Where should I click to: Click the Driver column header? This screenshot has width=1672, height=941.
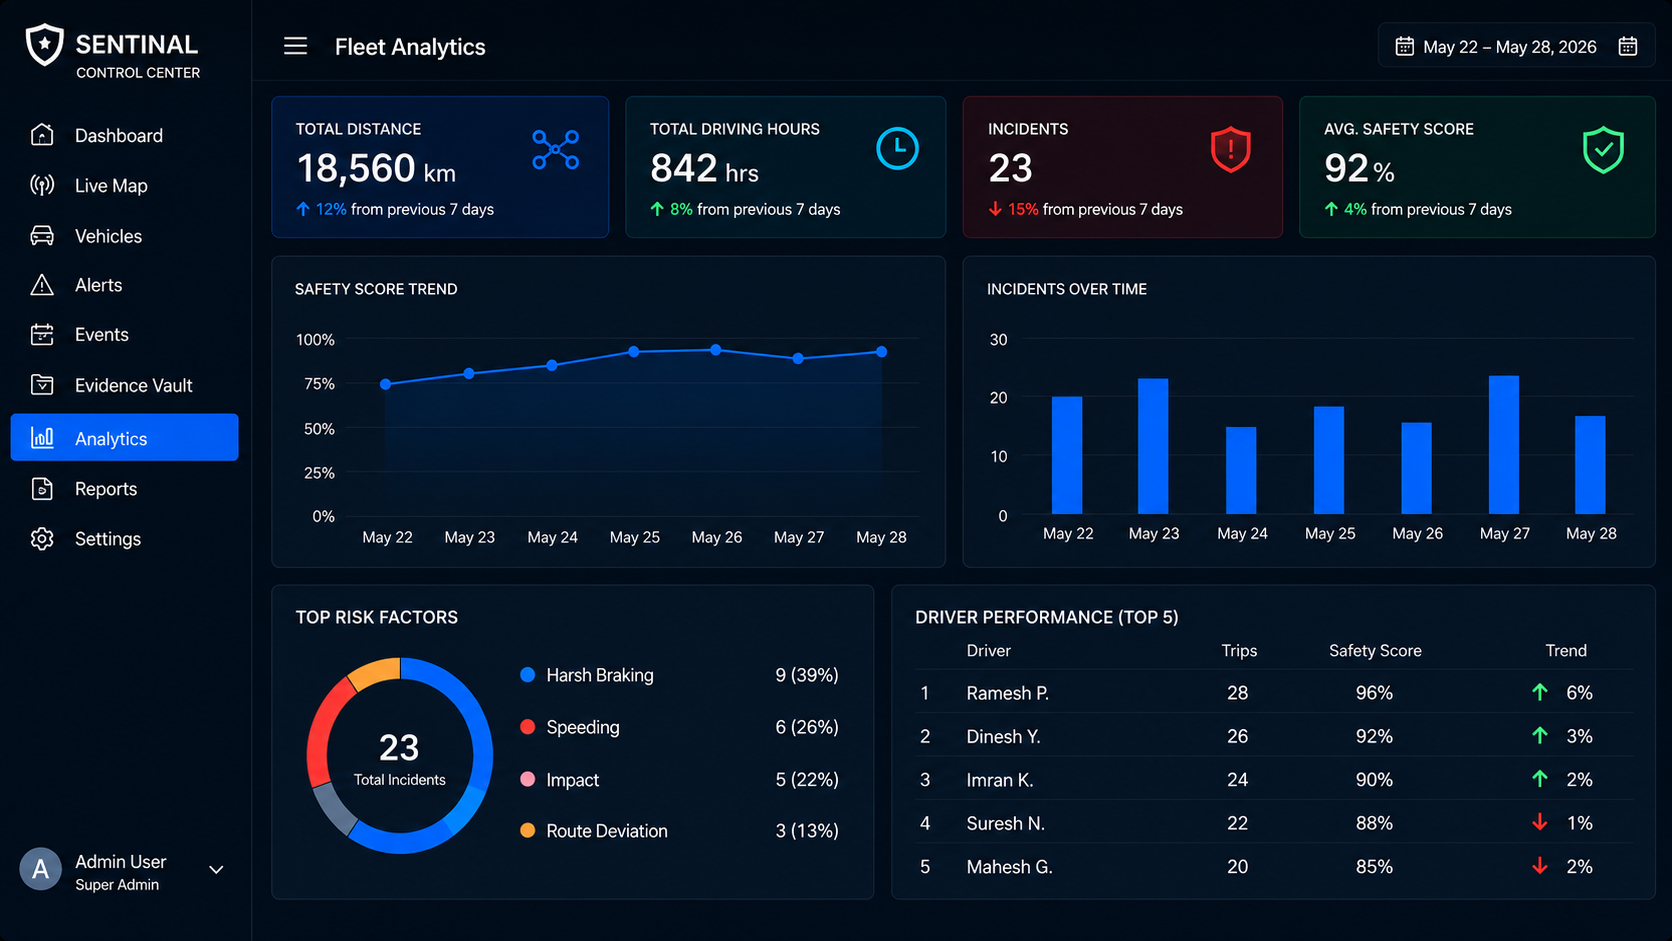[988, 650]
